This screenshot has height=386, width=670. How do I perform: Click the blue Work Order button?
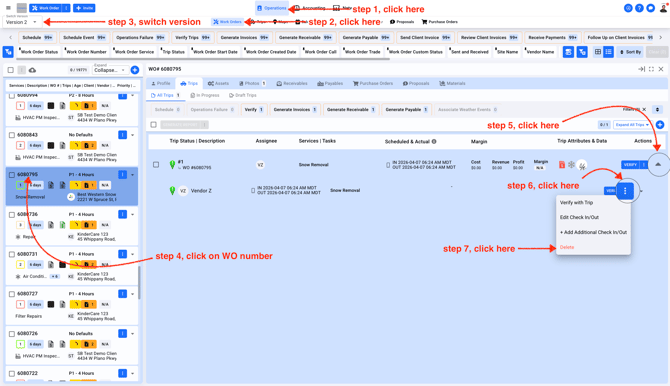pyautogui.click(x=45, y=8)
